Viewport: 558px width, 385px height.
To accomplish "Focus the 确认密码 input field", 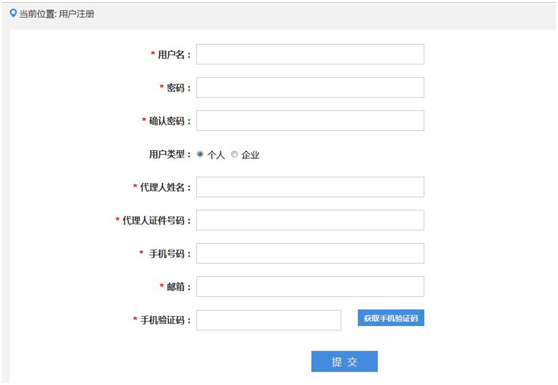I will click(310, 121).
